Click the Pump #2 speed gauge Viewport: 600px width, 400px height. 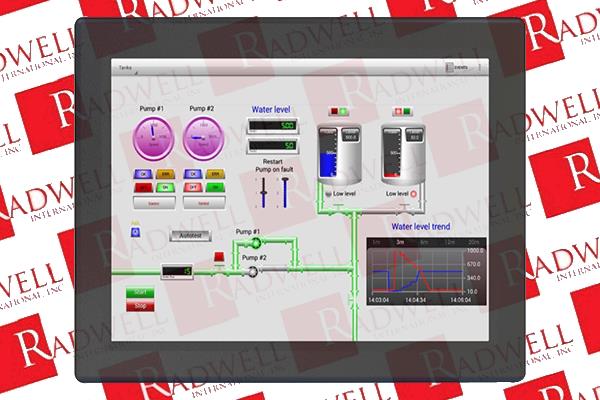pos(203,139)
